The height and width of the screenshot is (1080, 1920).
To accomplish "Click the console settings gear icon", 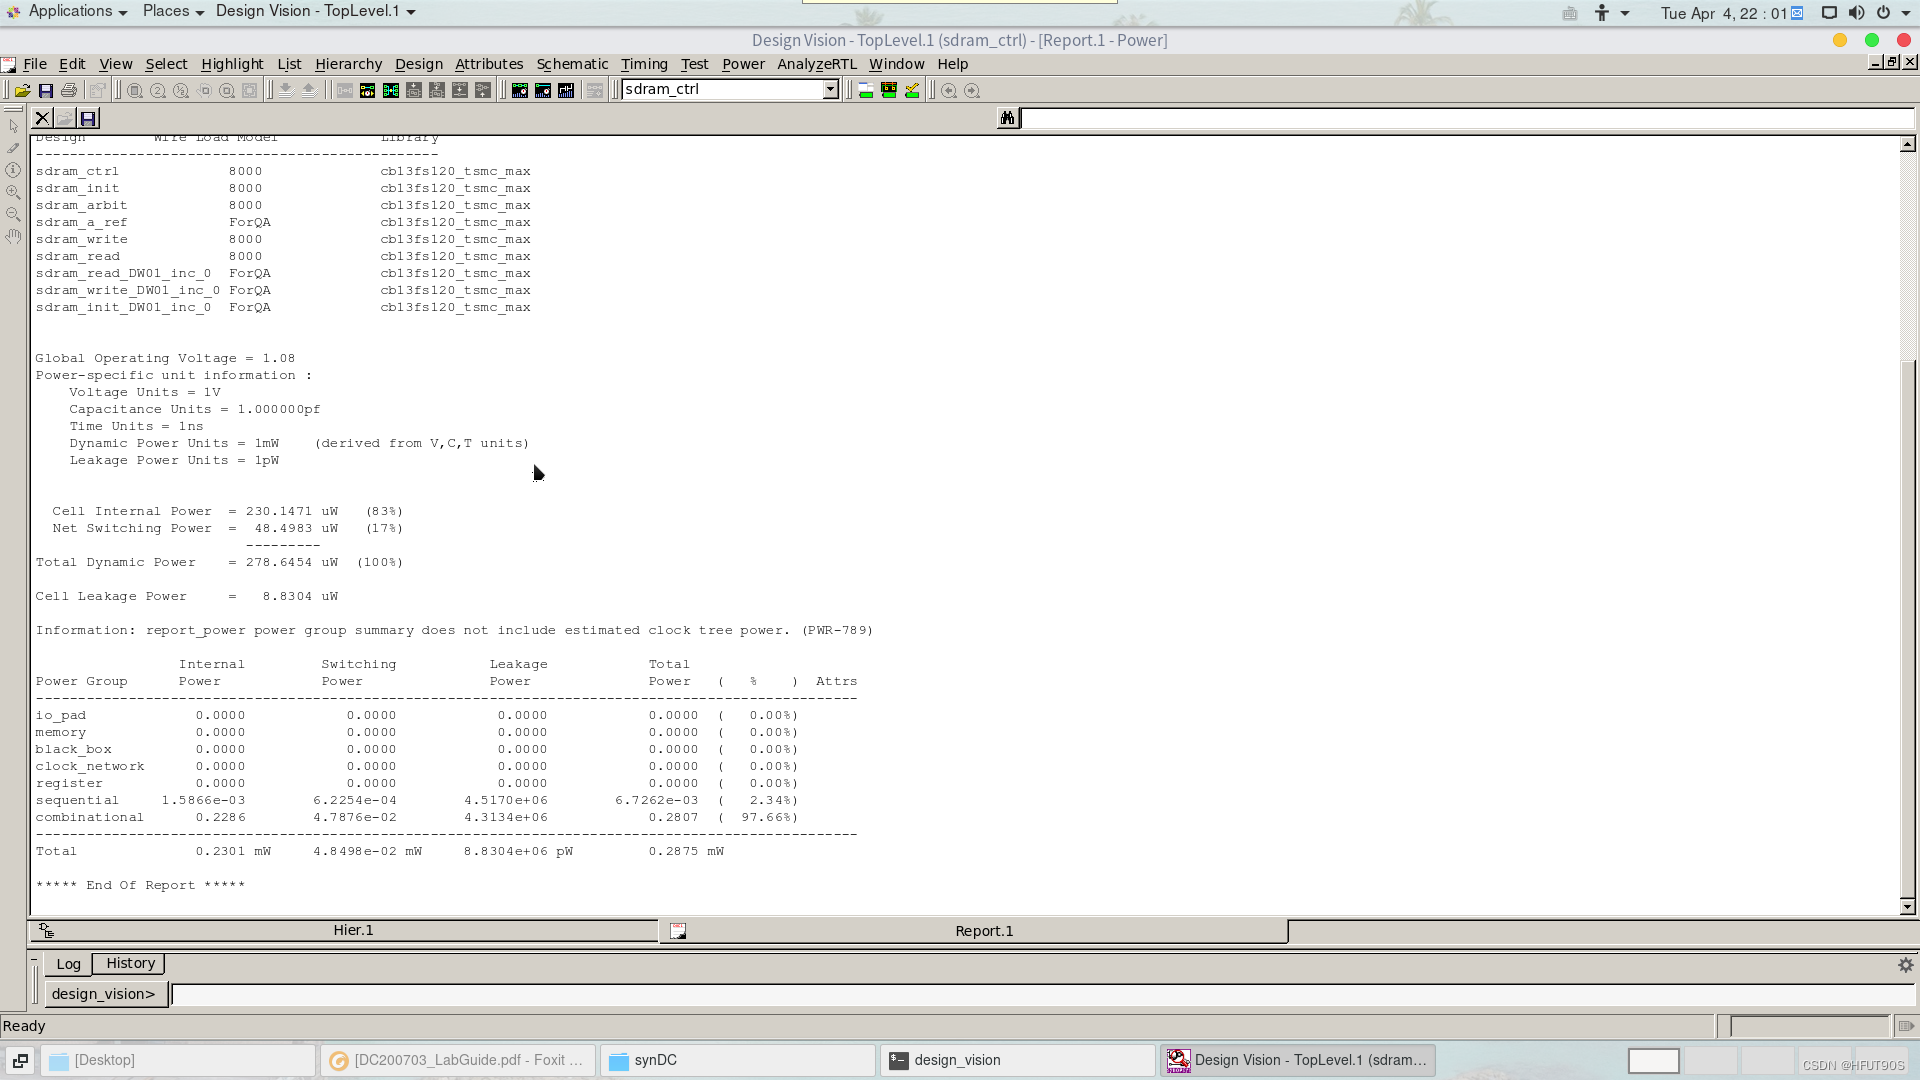I will click(1905, 965).
